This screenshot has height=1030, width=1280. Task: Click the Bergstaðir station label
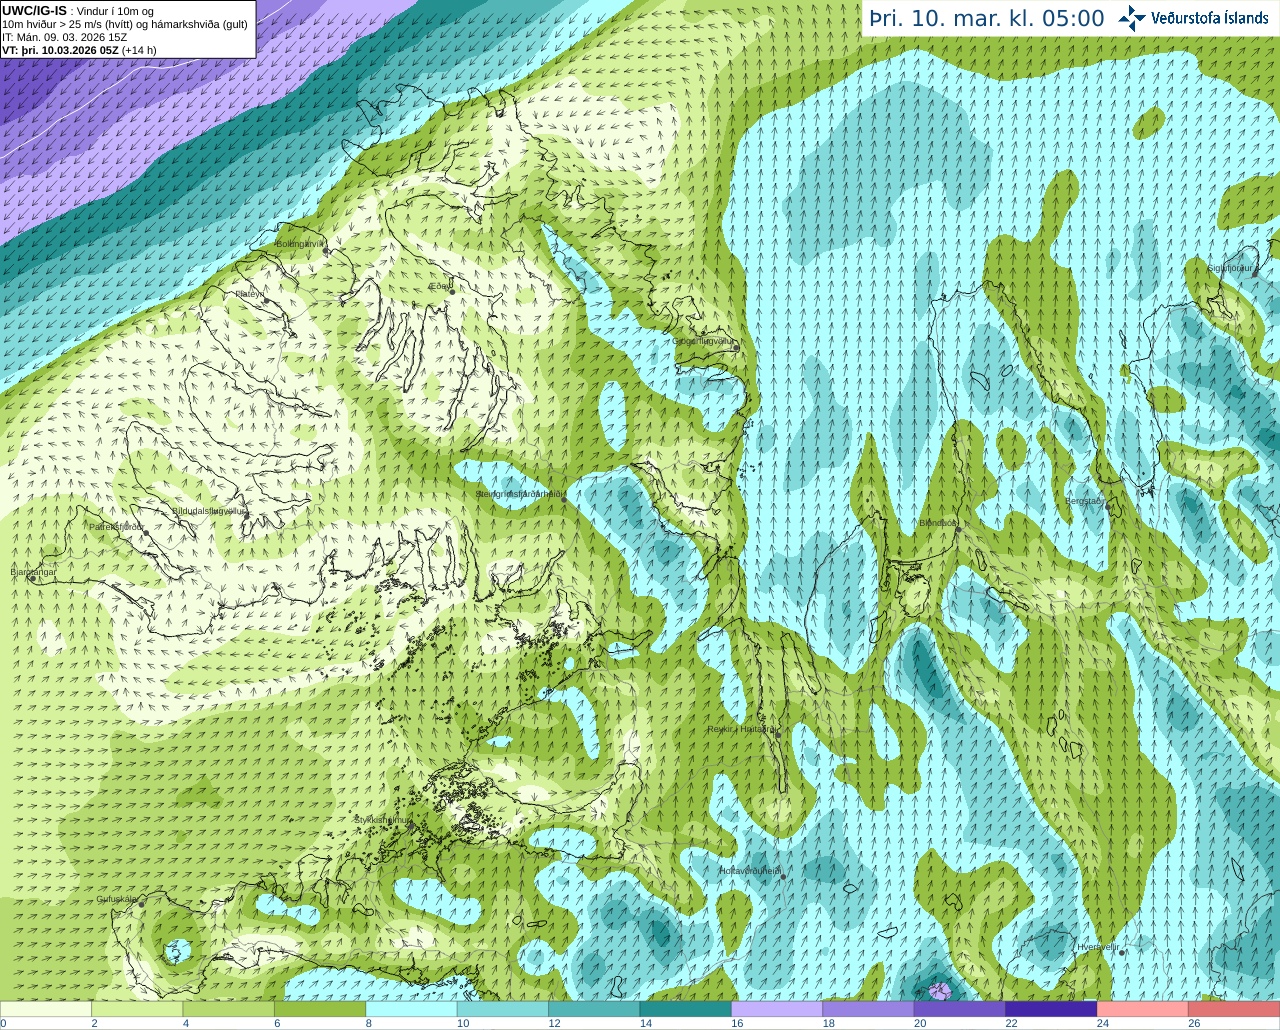point(1084,501)
